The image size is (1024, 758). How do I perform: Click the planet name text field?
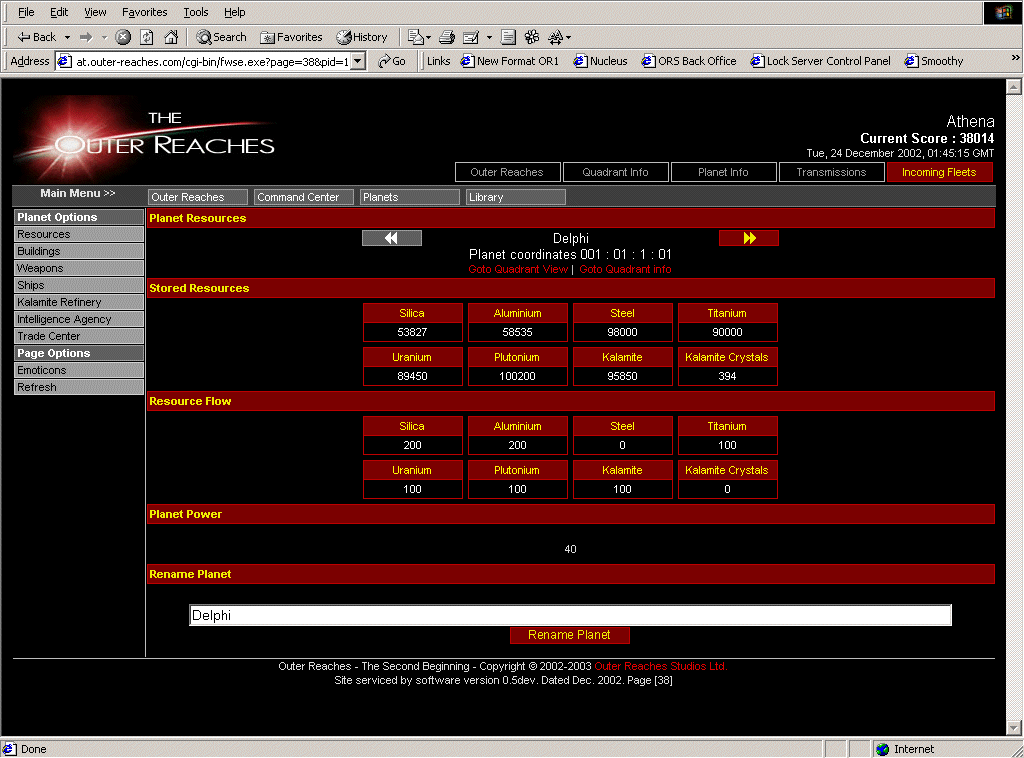pos(570,616)
